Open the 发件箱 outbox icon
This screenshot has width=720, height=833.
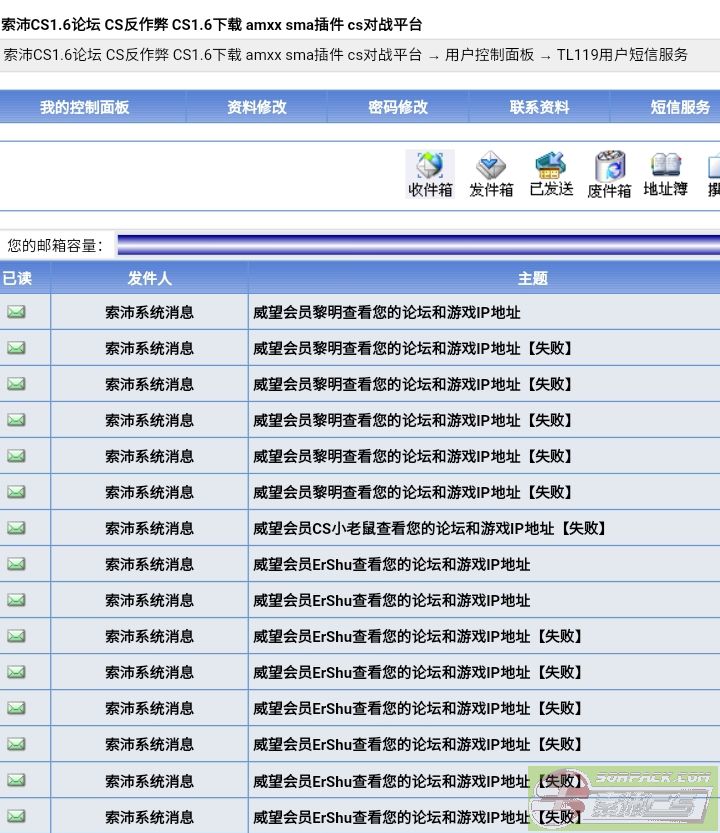(x=491, y=174)
